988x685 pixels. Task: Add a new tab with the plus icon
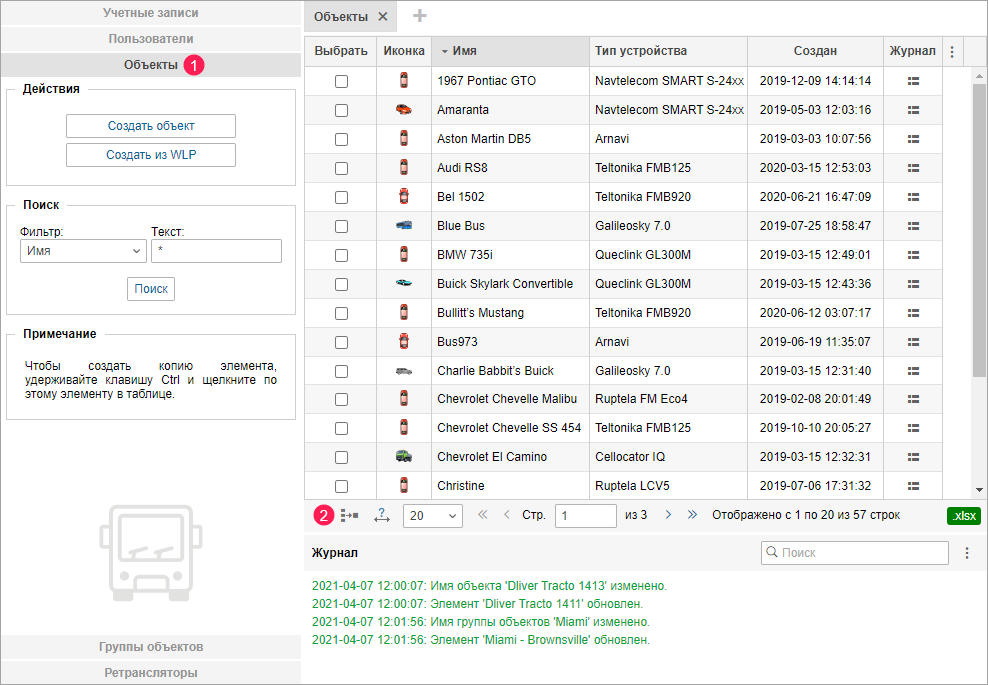[x=420, y=16]
